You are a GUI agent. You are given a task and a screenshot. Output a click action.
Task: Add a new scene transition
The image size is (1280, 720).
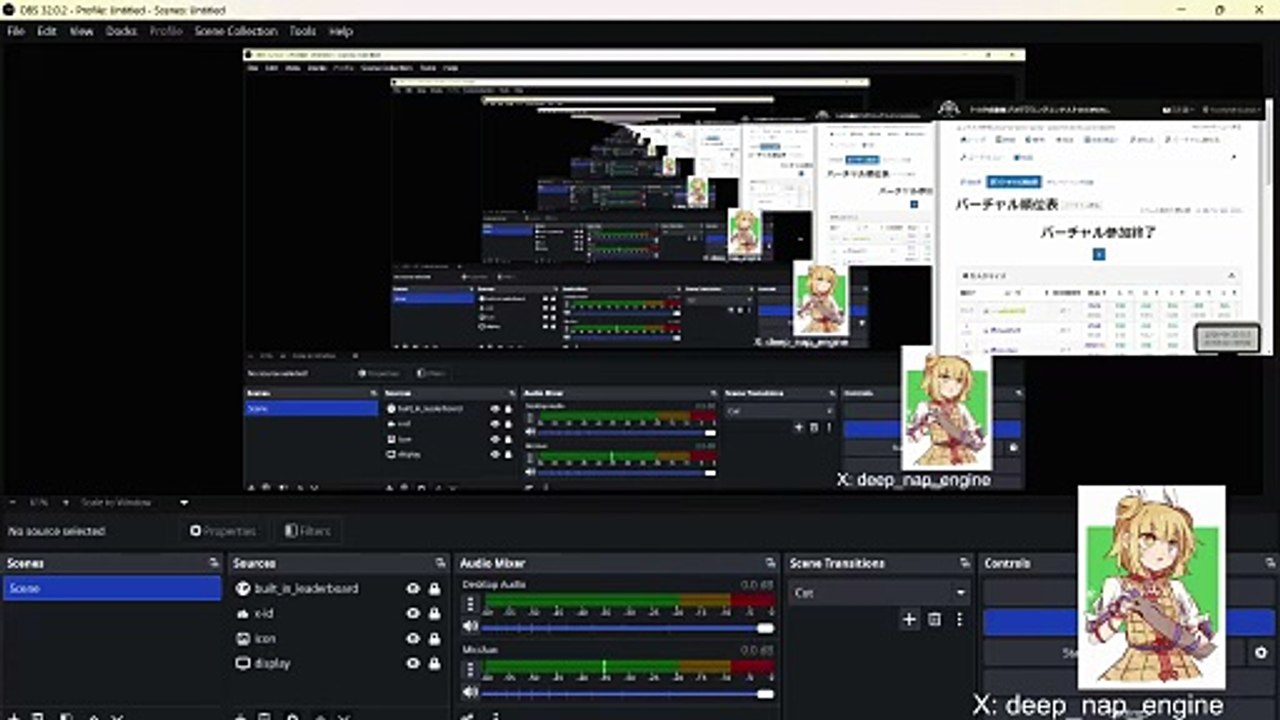pos(909,620)
